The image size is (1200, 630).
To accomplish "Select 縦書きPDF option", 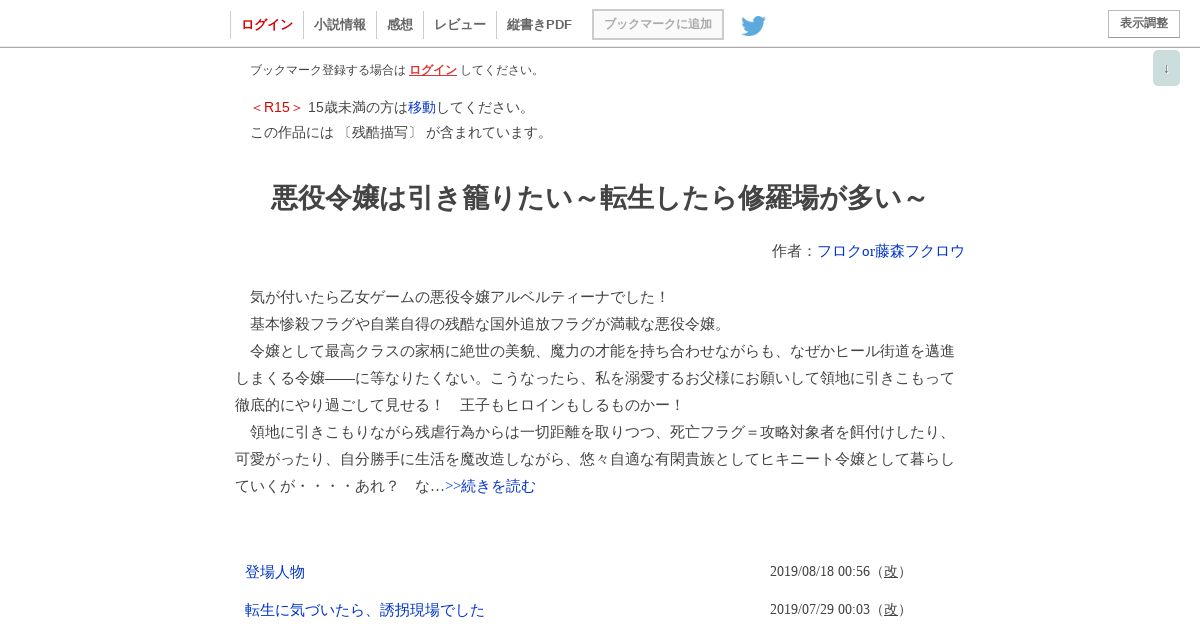I will pos(539,25).
